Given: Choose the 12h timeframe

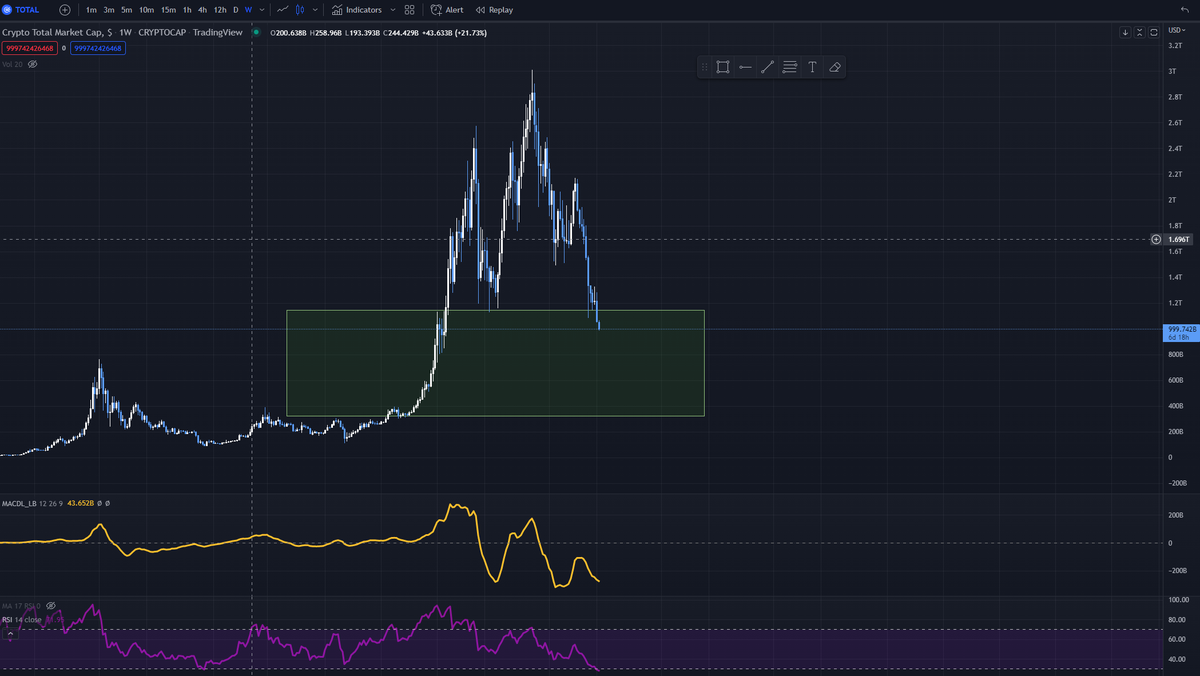Looking at the screenshot, I should [x=220, y=9].
